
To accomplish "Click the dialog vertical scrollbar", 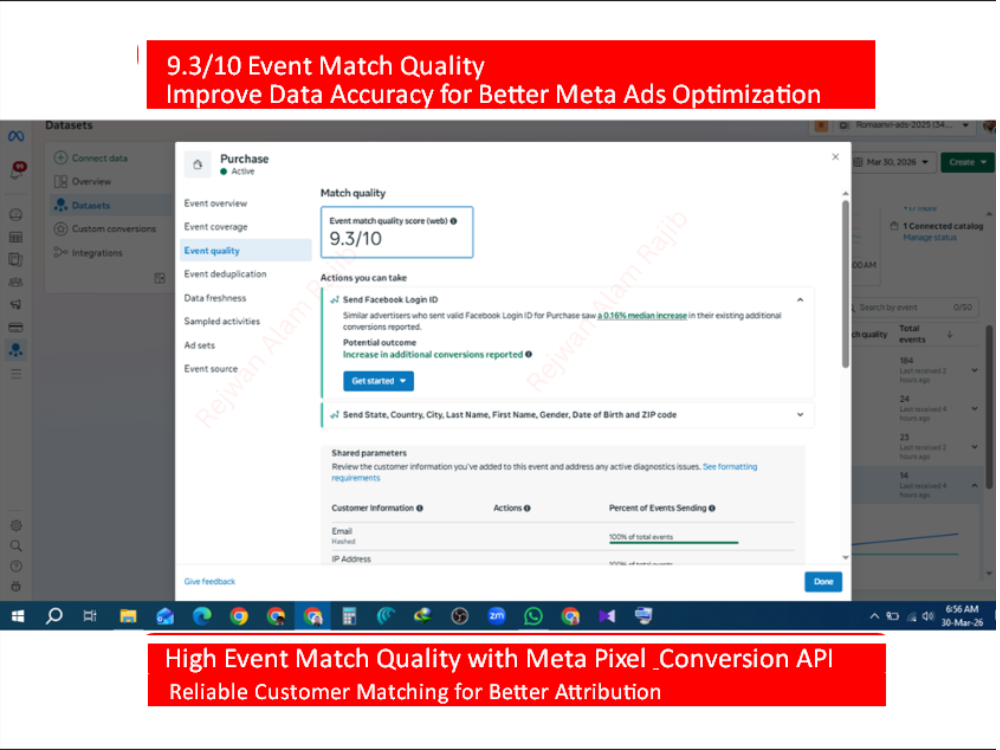I will pyautogui.click(x=846, y=284).
